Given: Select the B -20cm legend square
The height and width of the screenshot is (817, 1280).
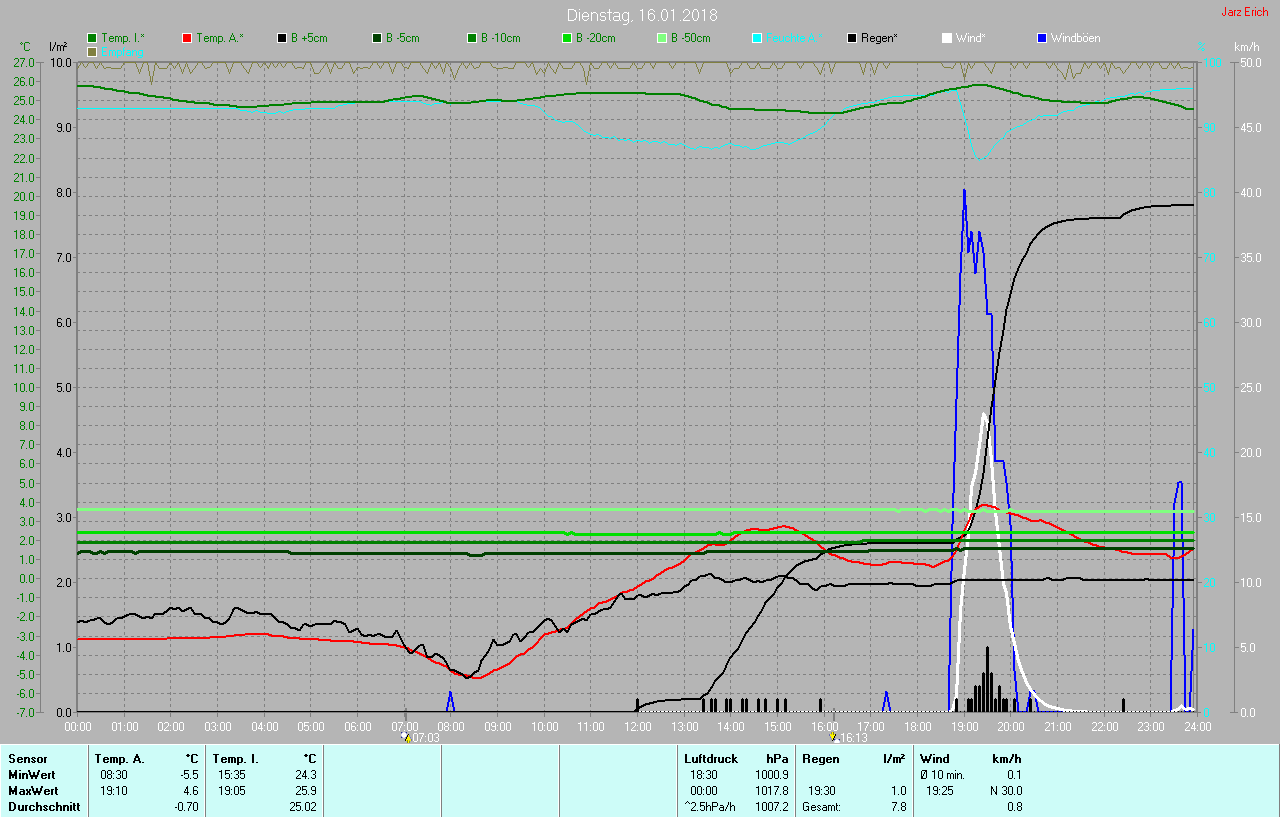Looking at the screenshot, I should click(567, 38).
